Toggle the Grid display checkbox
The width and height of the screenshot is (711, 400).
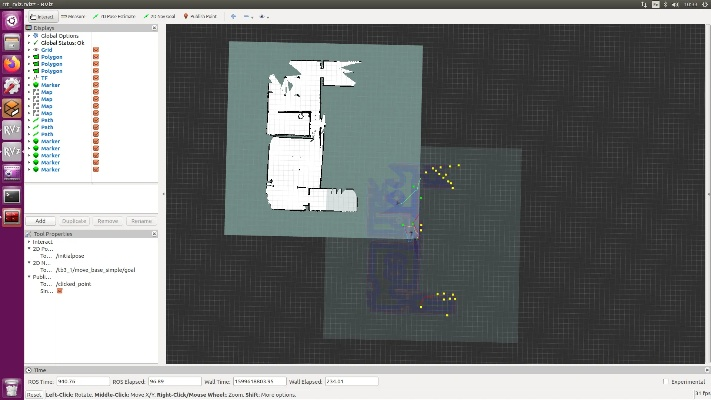96,49
